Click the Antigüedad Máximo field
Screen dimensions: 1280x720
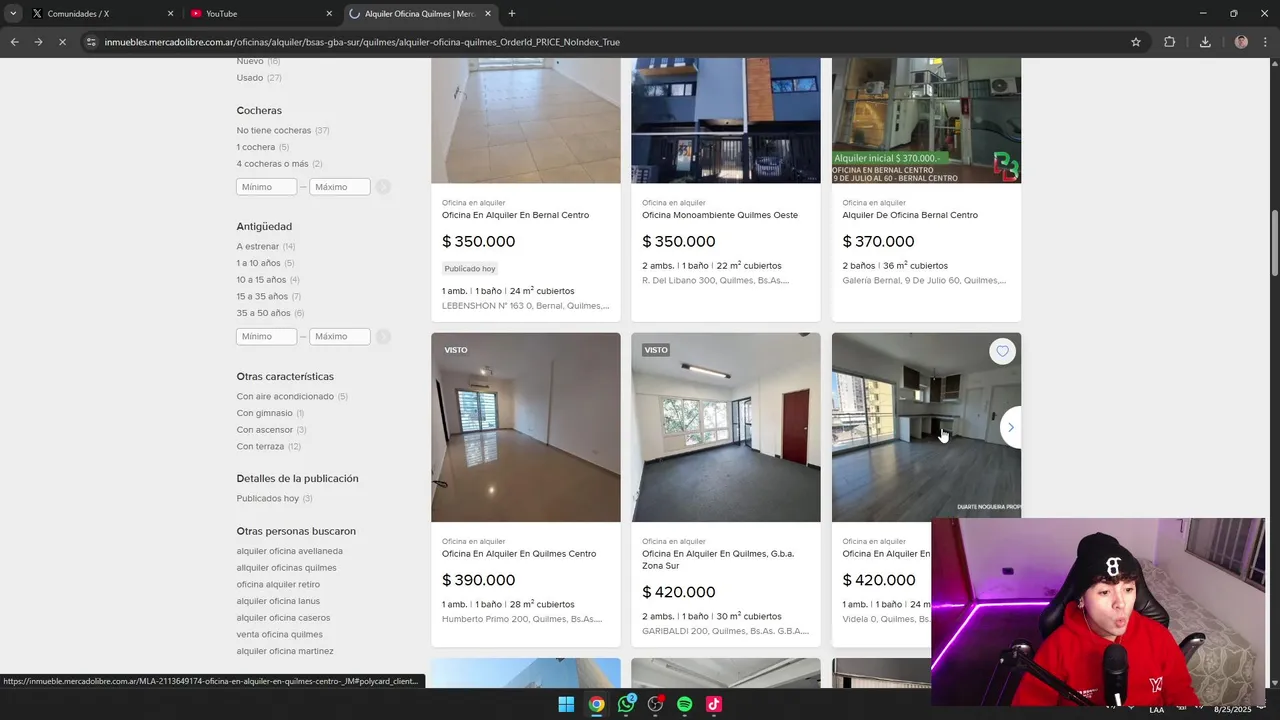(x=340, y=337)
